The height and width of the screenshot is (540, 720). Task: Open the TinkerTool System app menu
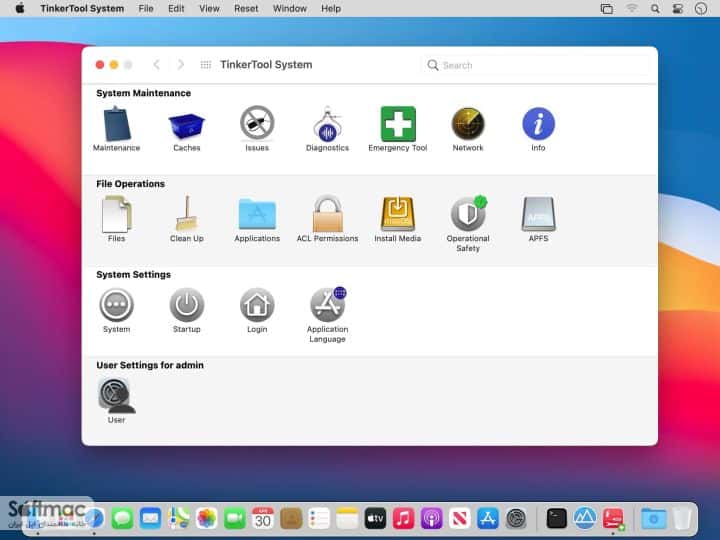point(82,8)
